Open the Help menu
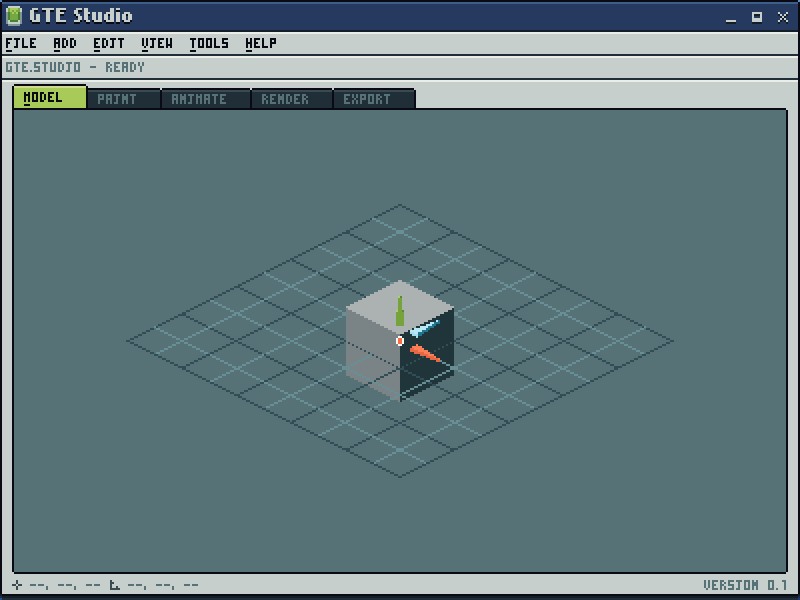The image size is (800, 600). [261, 44]
